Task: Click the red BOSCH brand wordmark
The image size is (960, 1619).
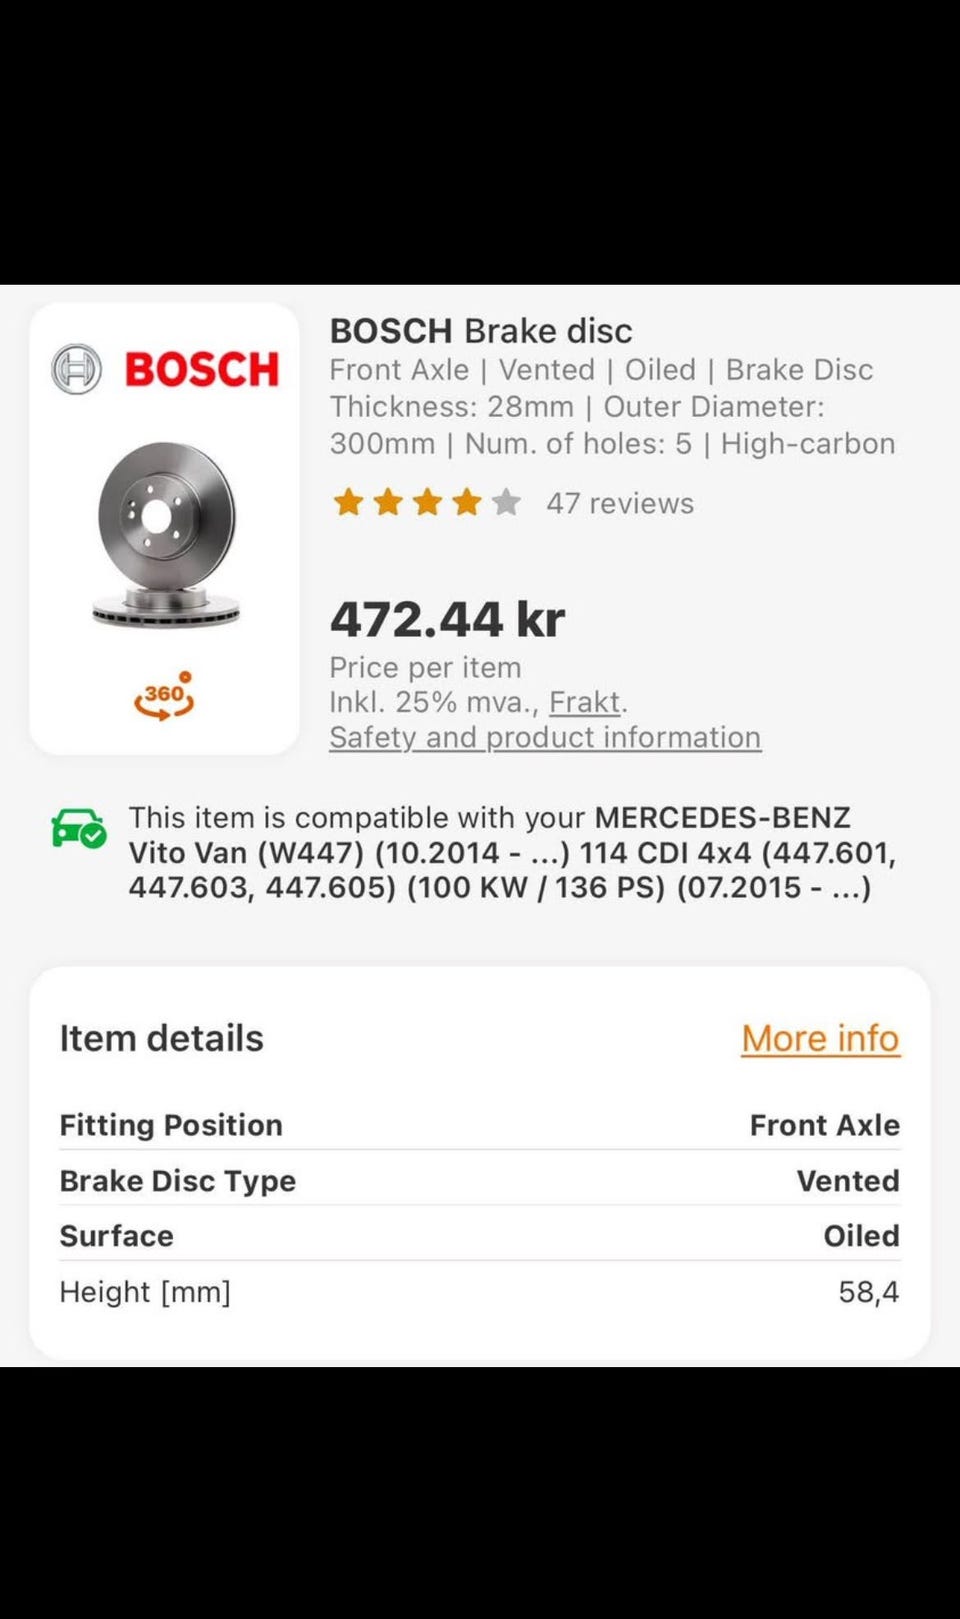Action: 202,370
